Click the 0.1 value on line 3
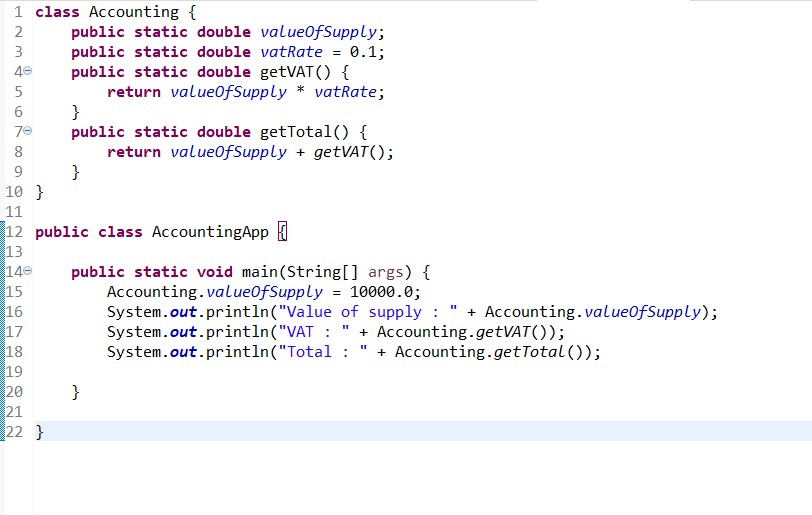The width and height of the screenshot is (812, 515). click(x=363, y=52)
